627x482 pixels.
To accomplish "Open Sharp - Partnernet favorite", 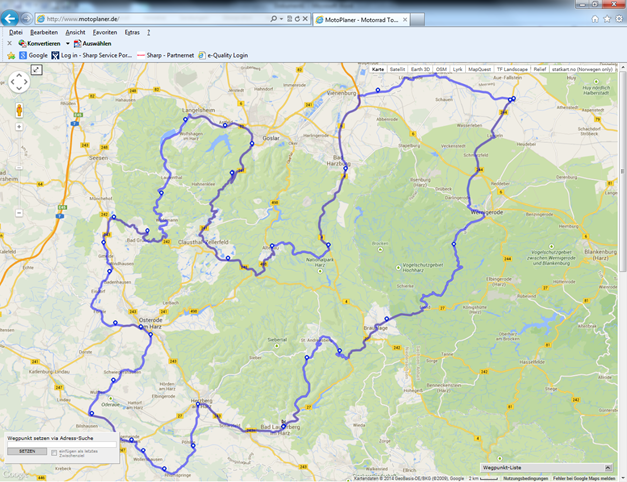I will (166, 55).
